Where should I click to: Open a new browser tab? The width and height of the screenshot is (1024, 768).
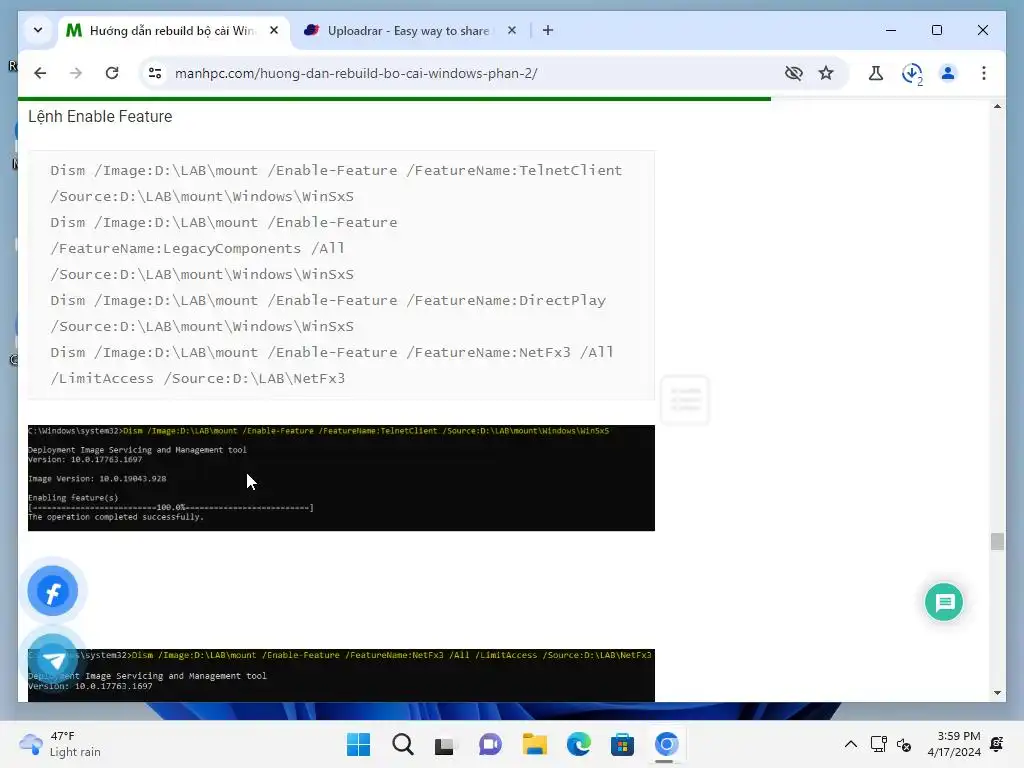click(x=548, y=30)
